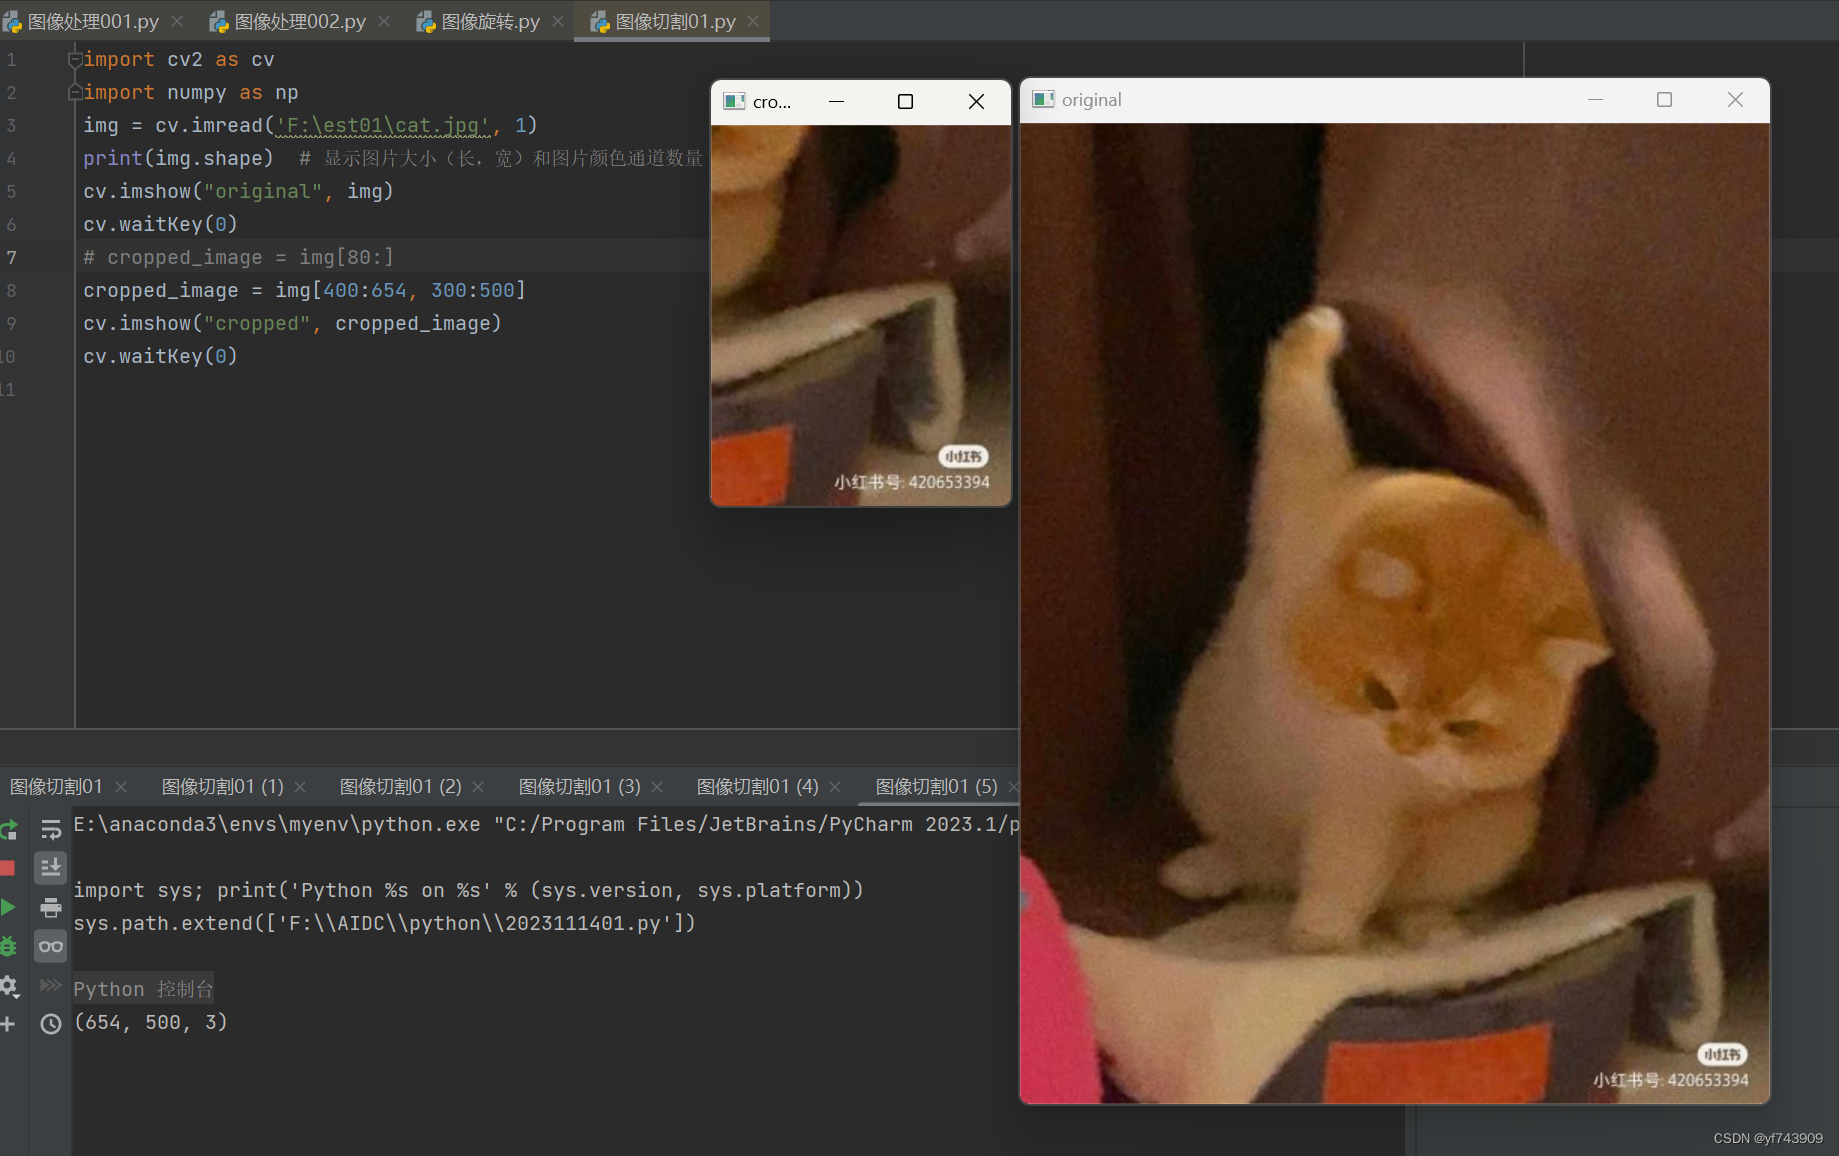
Task: Print console output using printer icon
Action: 51,907
